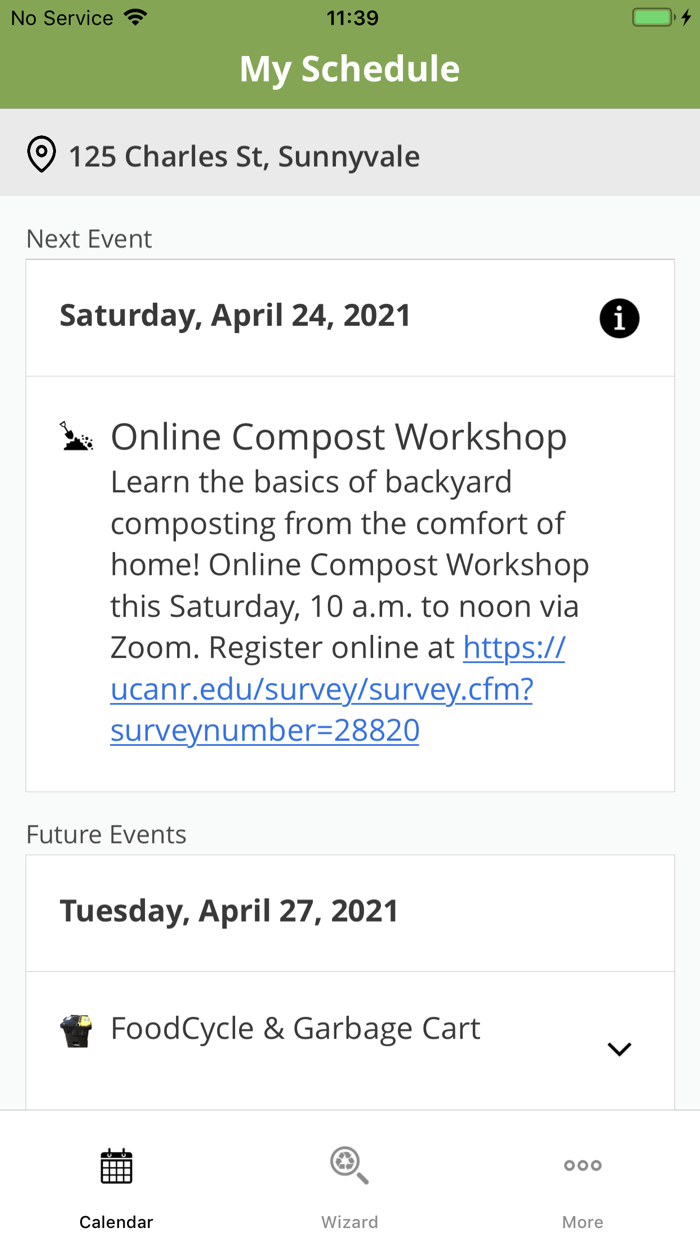700x1244 pixels.
Task: Expand the FoodCycle & Garbage Cart chevron
Action: pyautogui.click(x=619, y=1049)
